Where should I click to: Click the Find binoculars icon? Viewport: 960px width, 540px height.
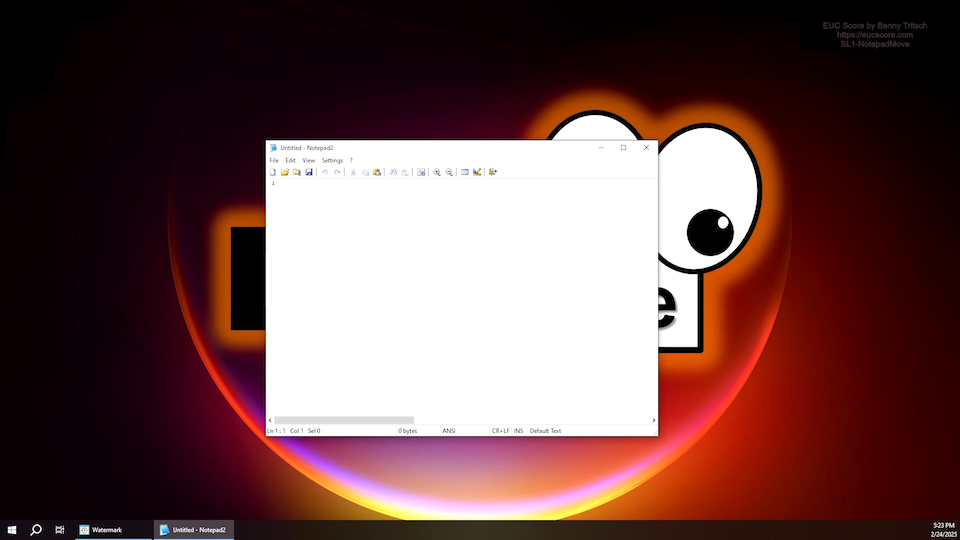click(394, 172)
